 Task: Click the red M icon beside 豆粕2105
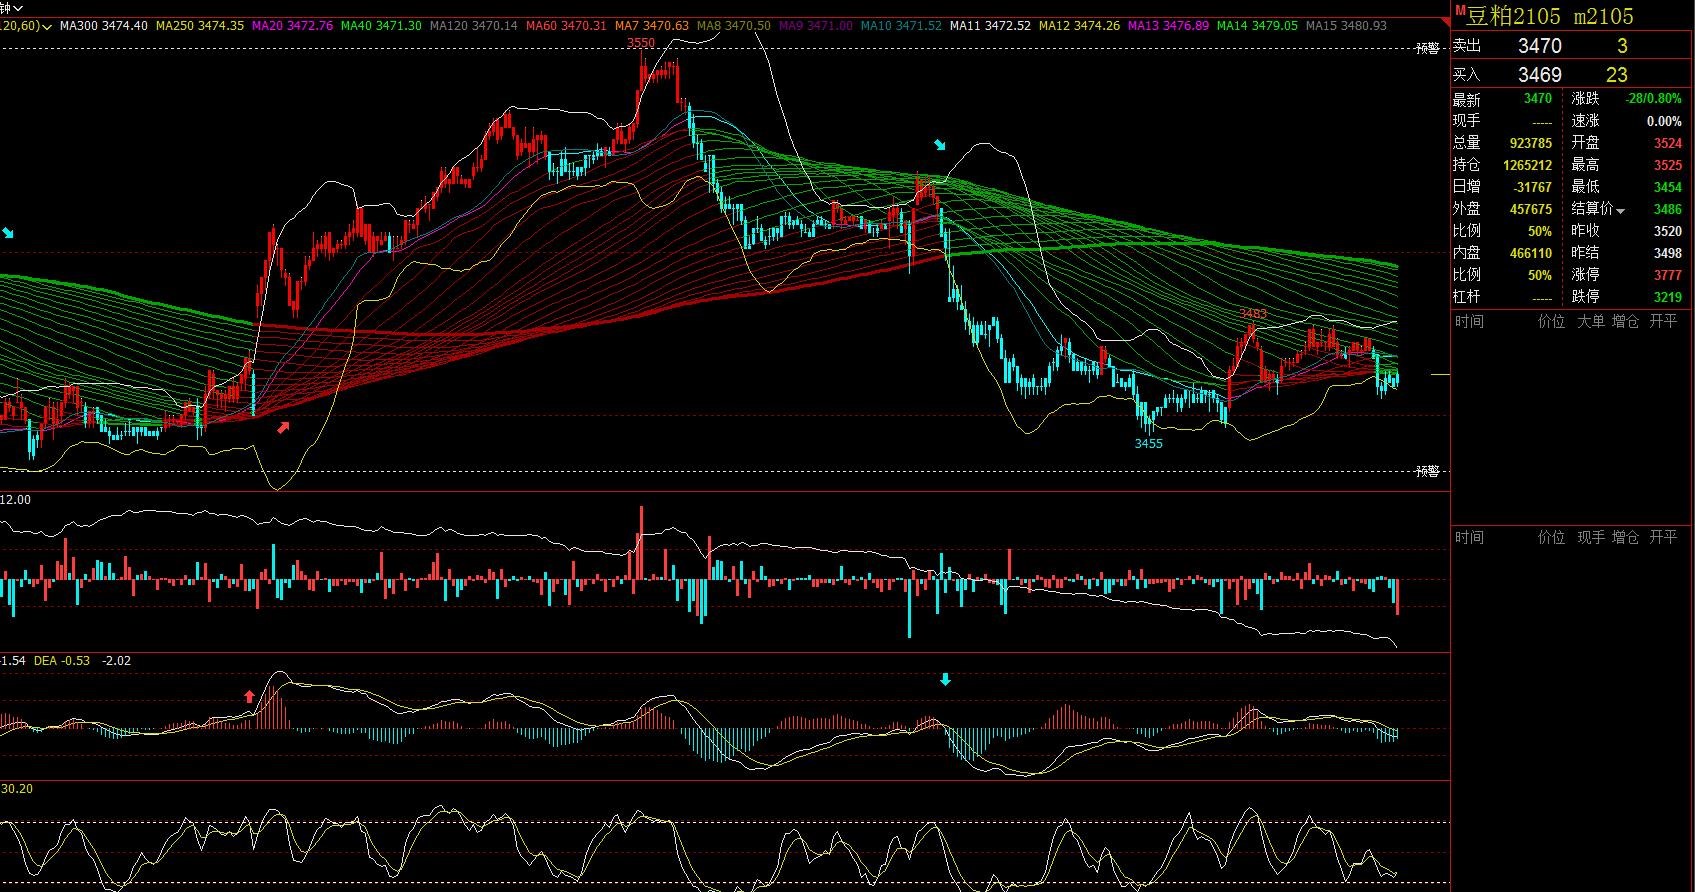1460,11
